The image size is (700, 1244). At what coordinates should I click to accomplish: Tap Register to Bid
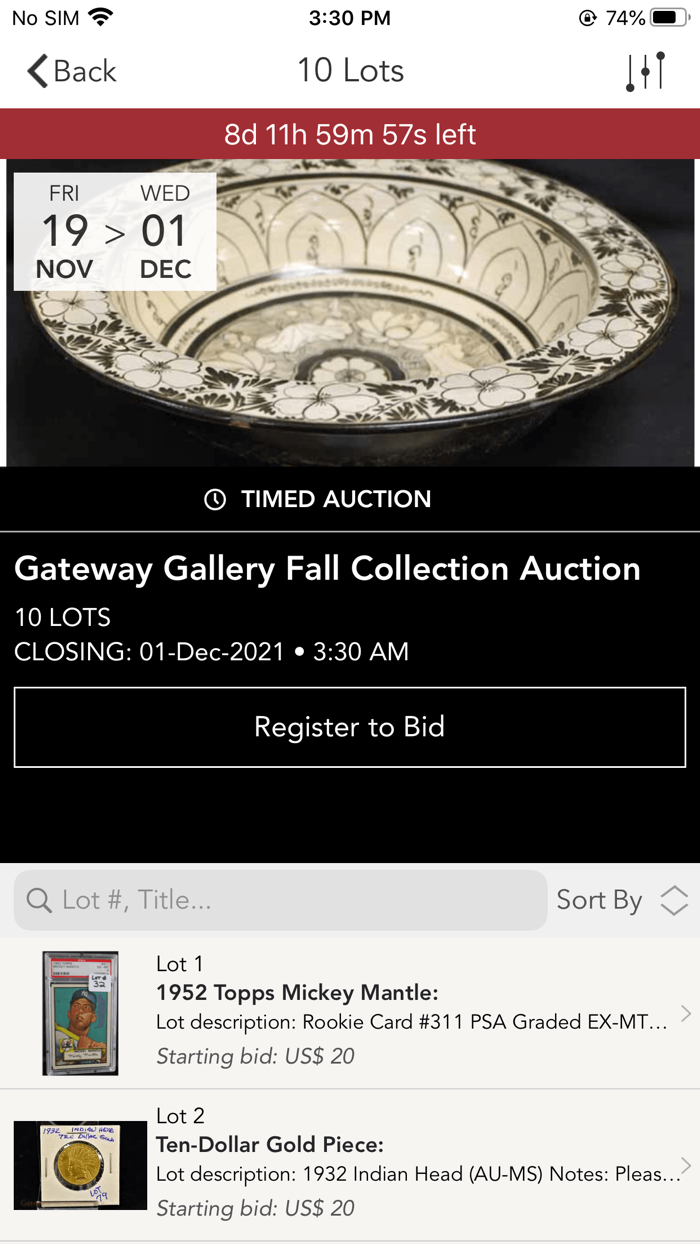point(350,727)
